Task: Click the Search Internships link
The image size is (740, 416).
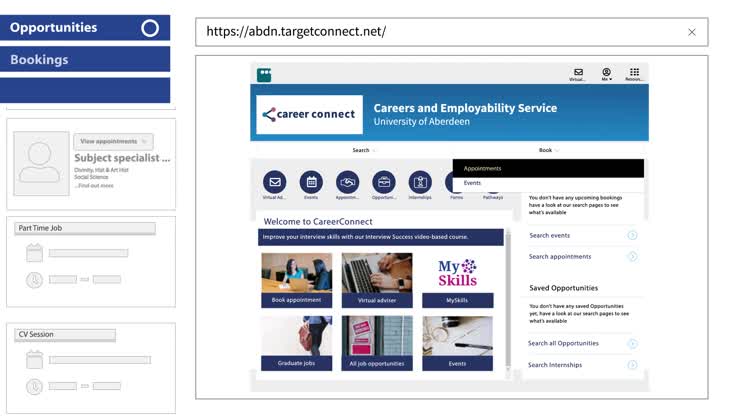Action: tap(555, 365)
